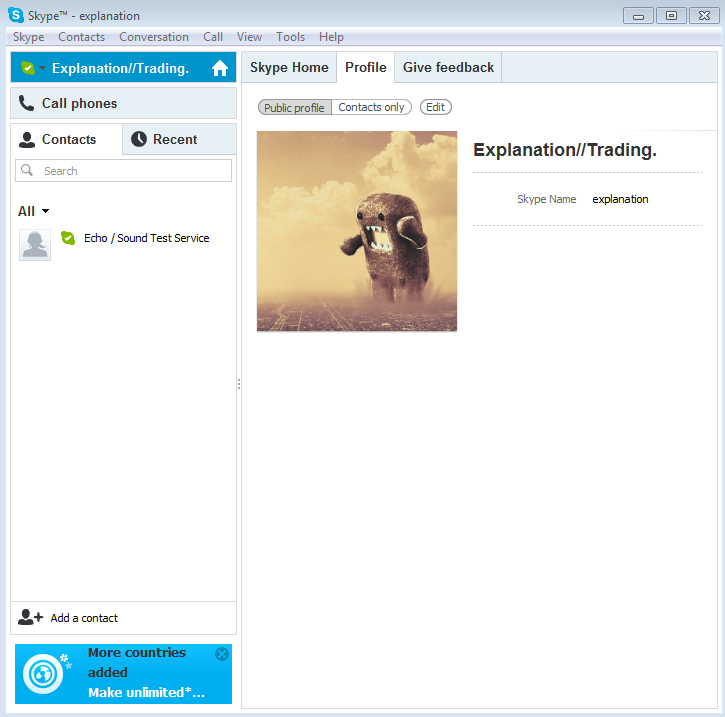Click the add contact person-plus icon
The image size is (725, 717).
31,617
